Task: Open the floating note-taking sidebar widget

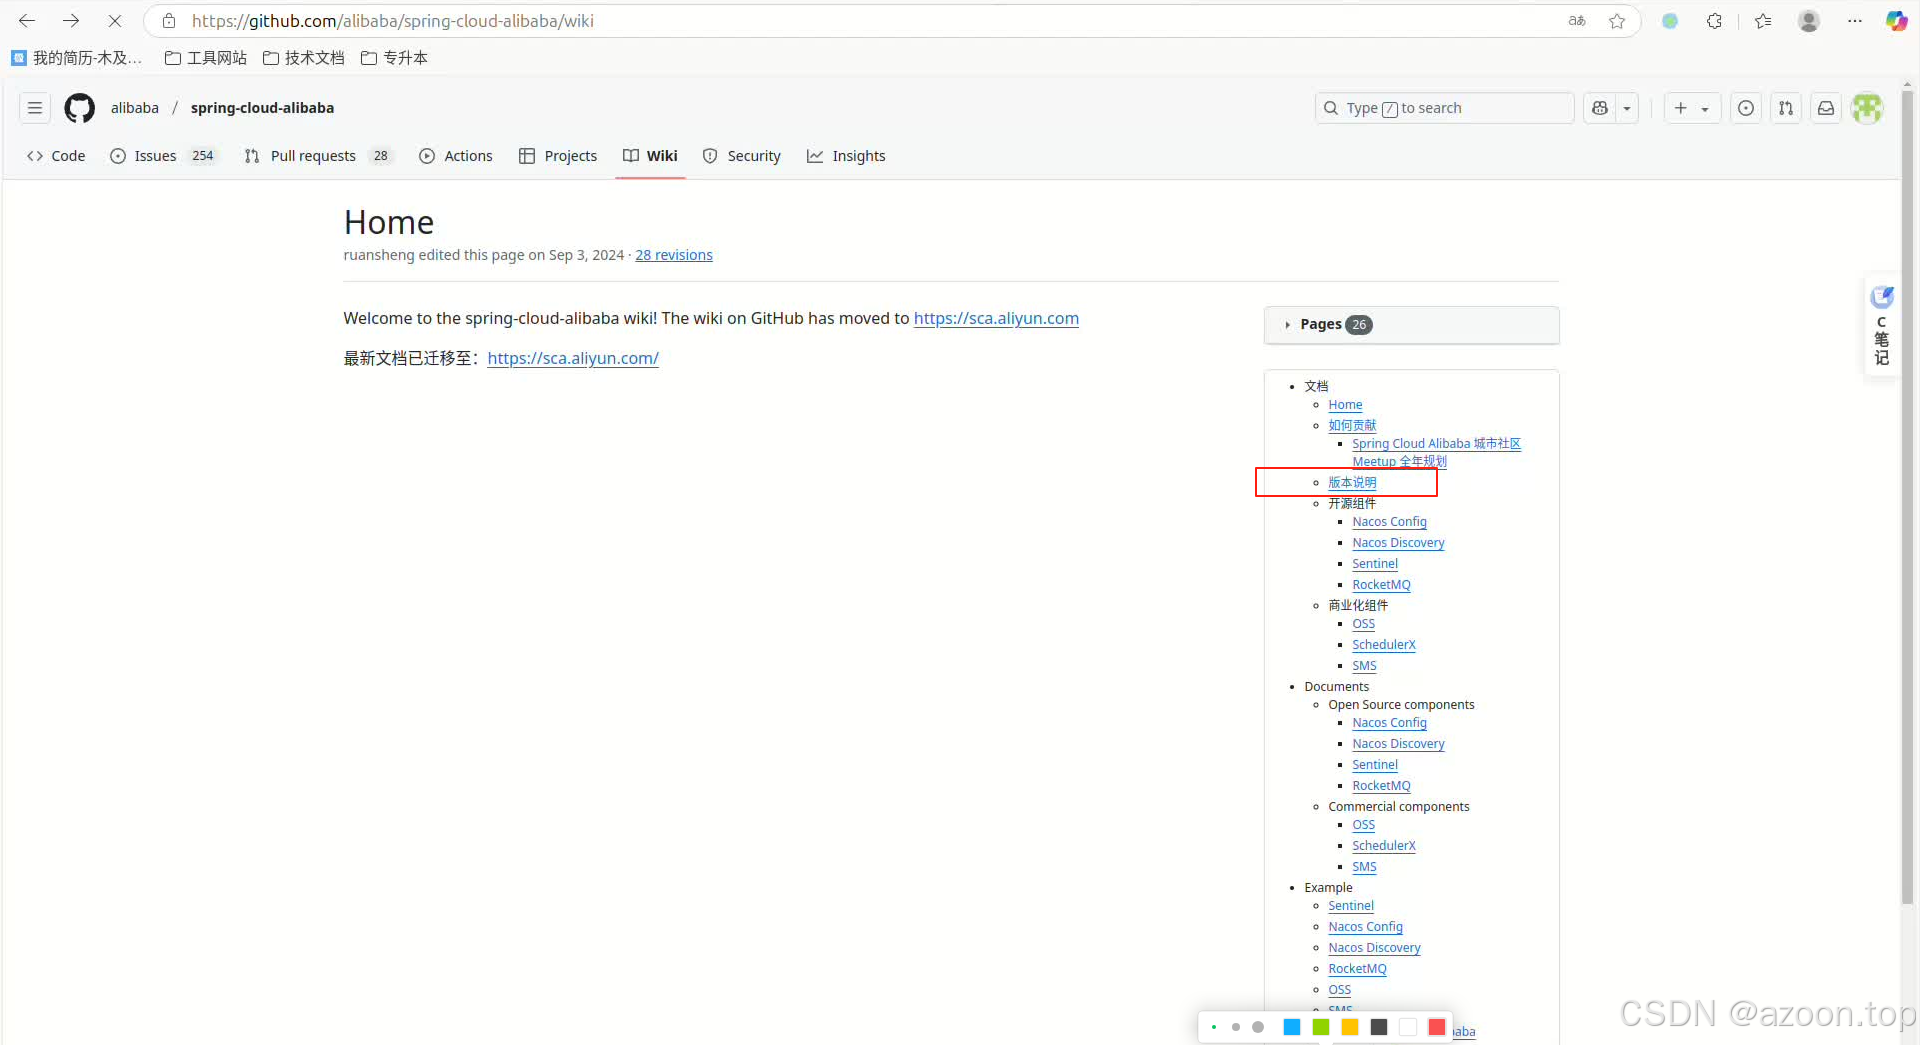Action: 1882,326
